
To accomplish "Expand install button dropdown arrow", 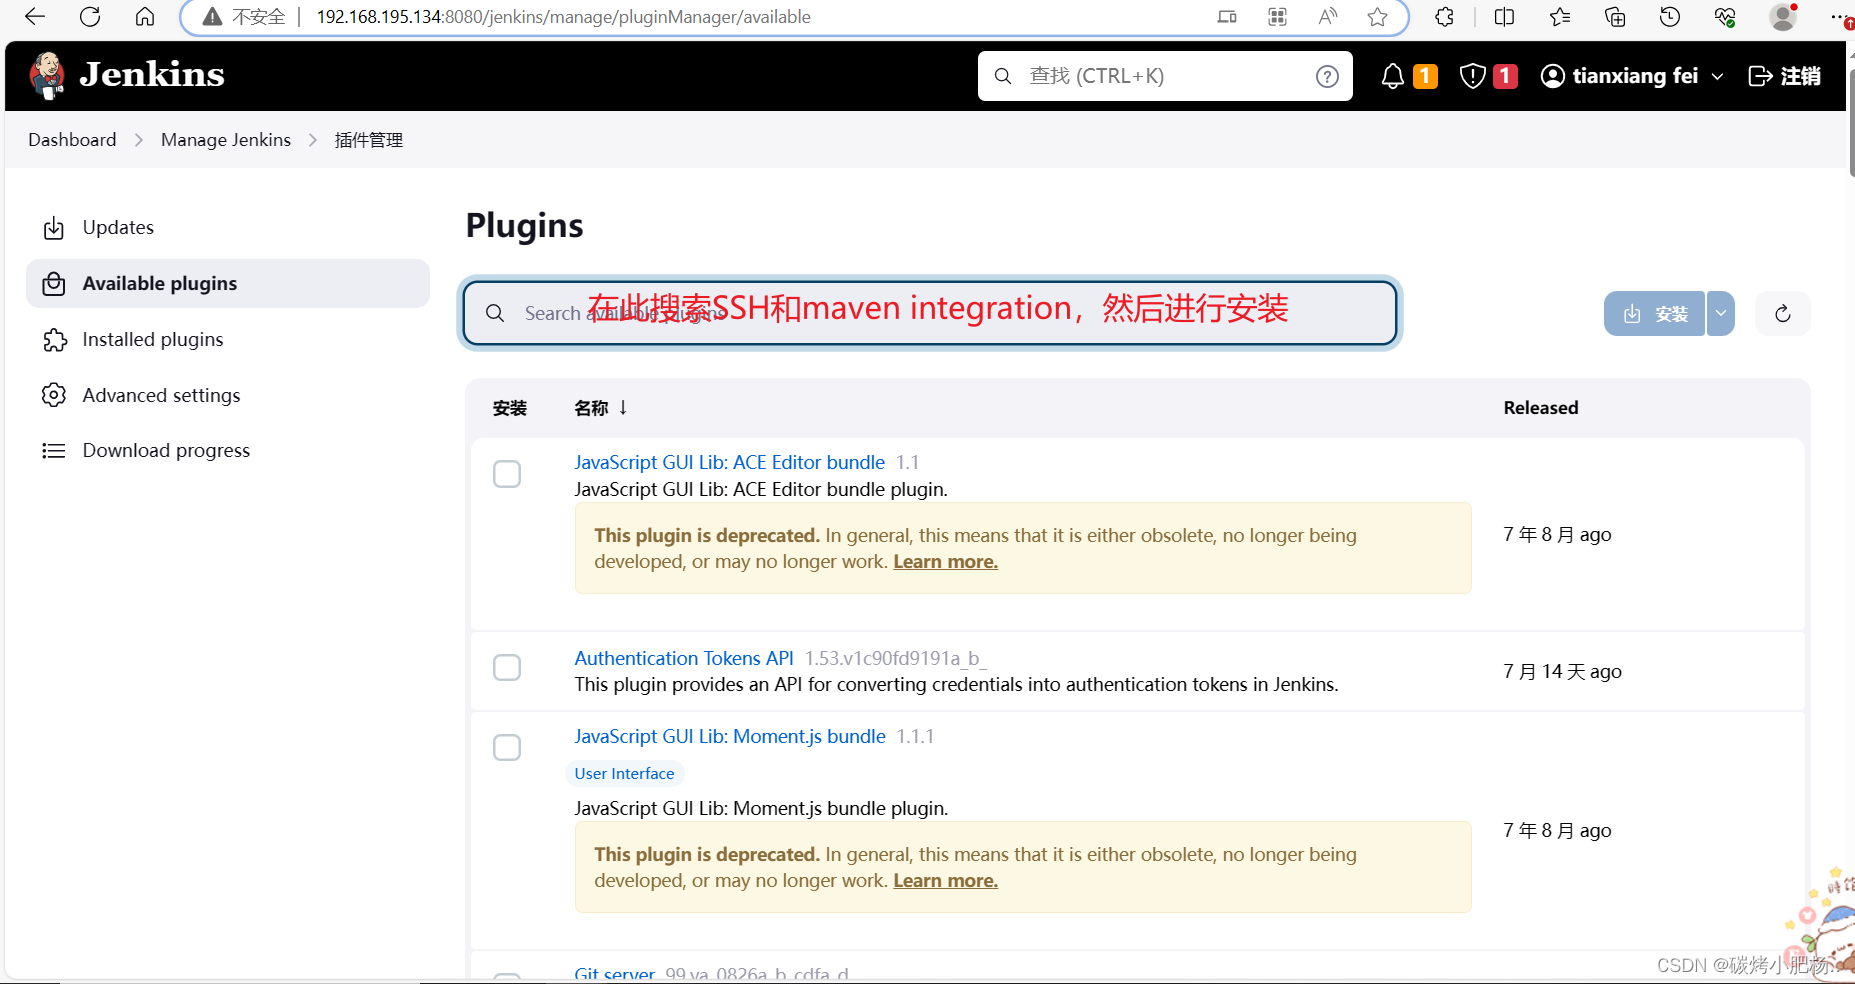I will tap(1720, 314).
